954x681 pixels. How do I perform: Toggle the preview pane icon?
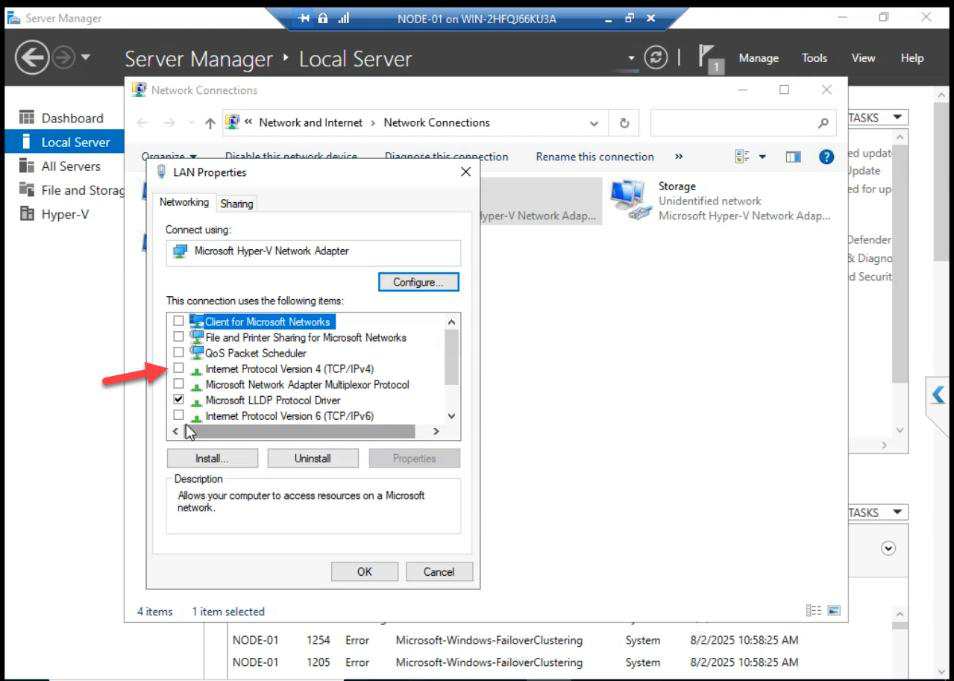click(x=793, y=157)
